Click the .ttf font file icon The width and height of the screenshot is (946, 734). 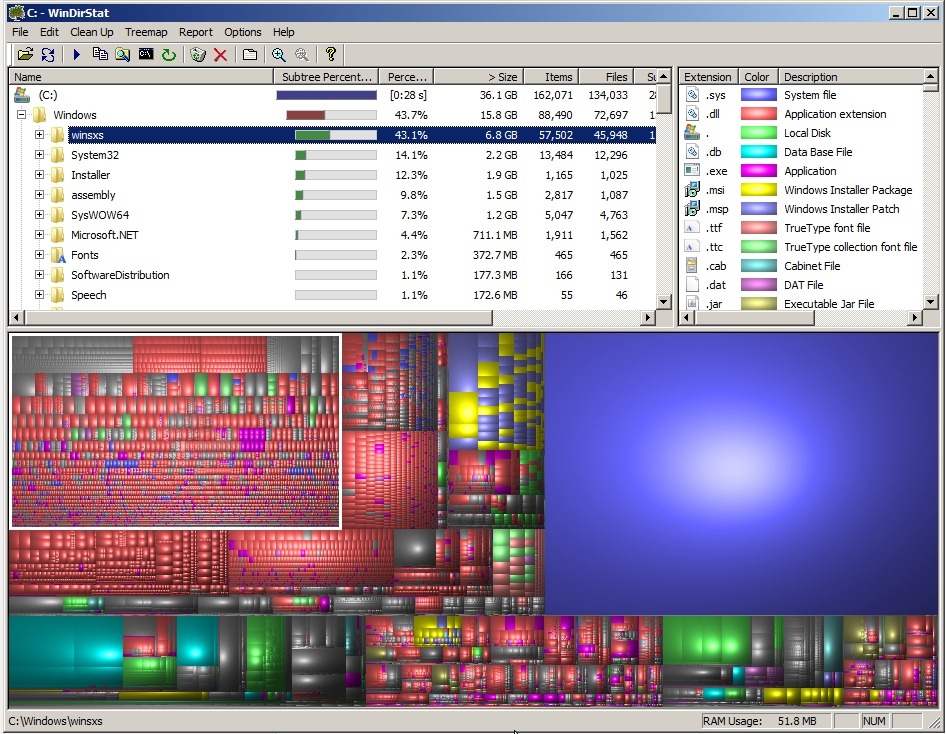coord(692,228)
